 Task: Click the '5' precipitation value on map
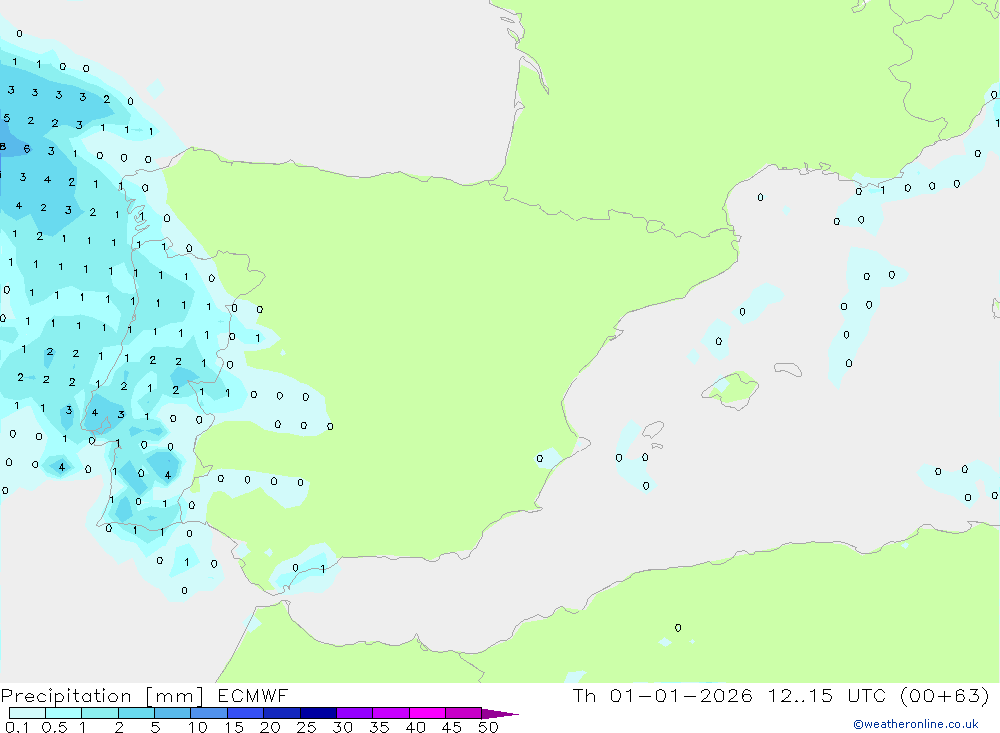pyautogui.click(x=6, y=118)
